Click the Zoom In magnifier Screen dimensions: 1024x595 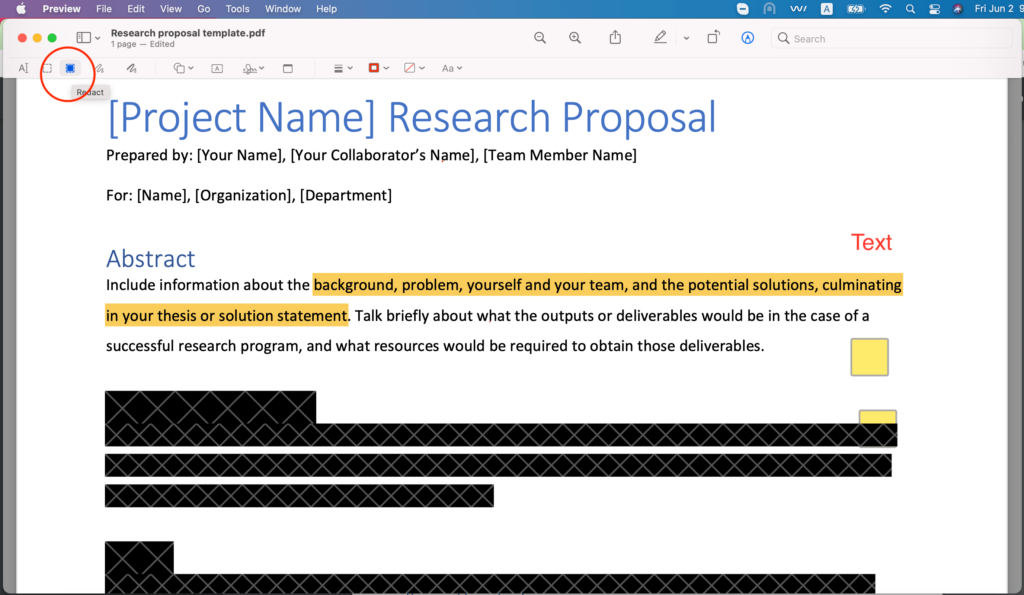click(575, 38)
